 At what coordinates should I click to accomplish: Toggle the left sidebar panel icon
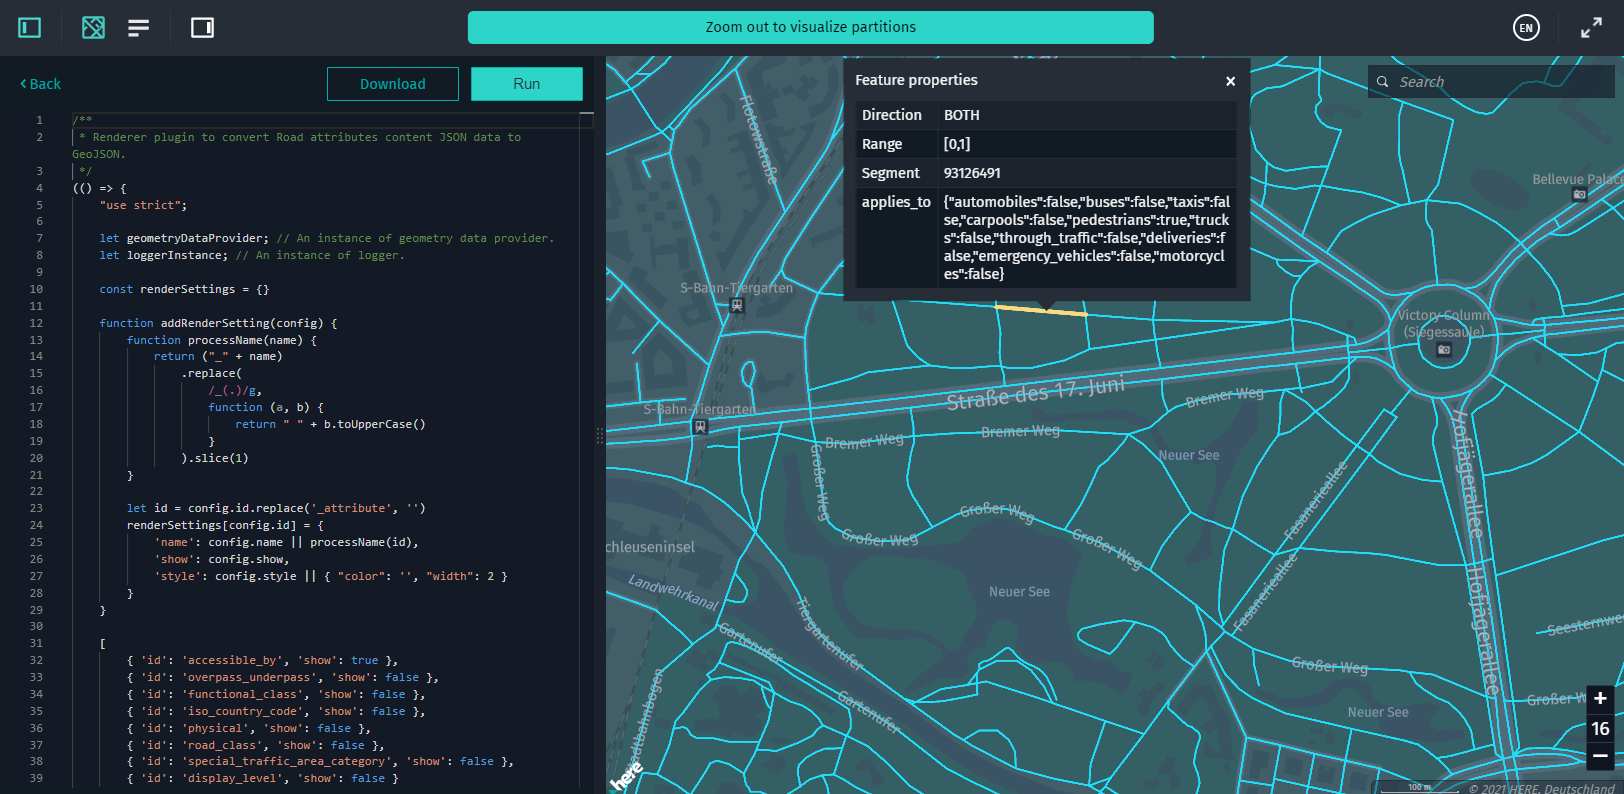[x=30, y=28]
